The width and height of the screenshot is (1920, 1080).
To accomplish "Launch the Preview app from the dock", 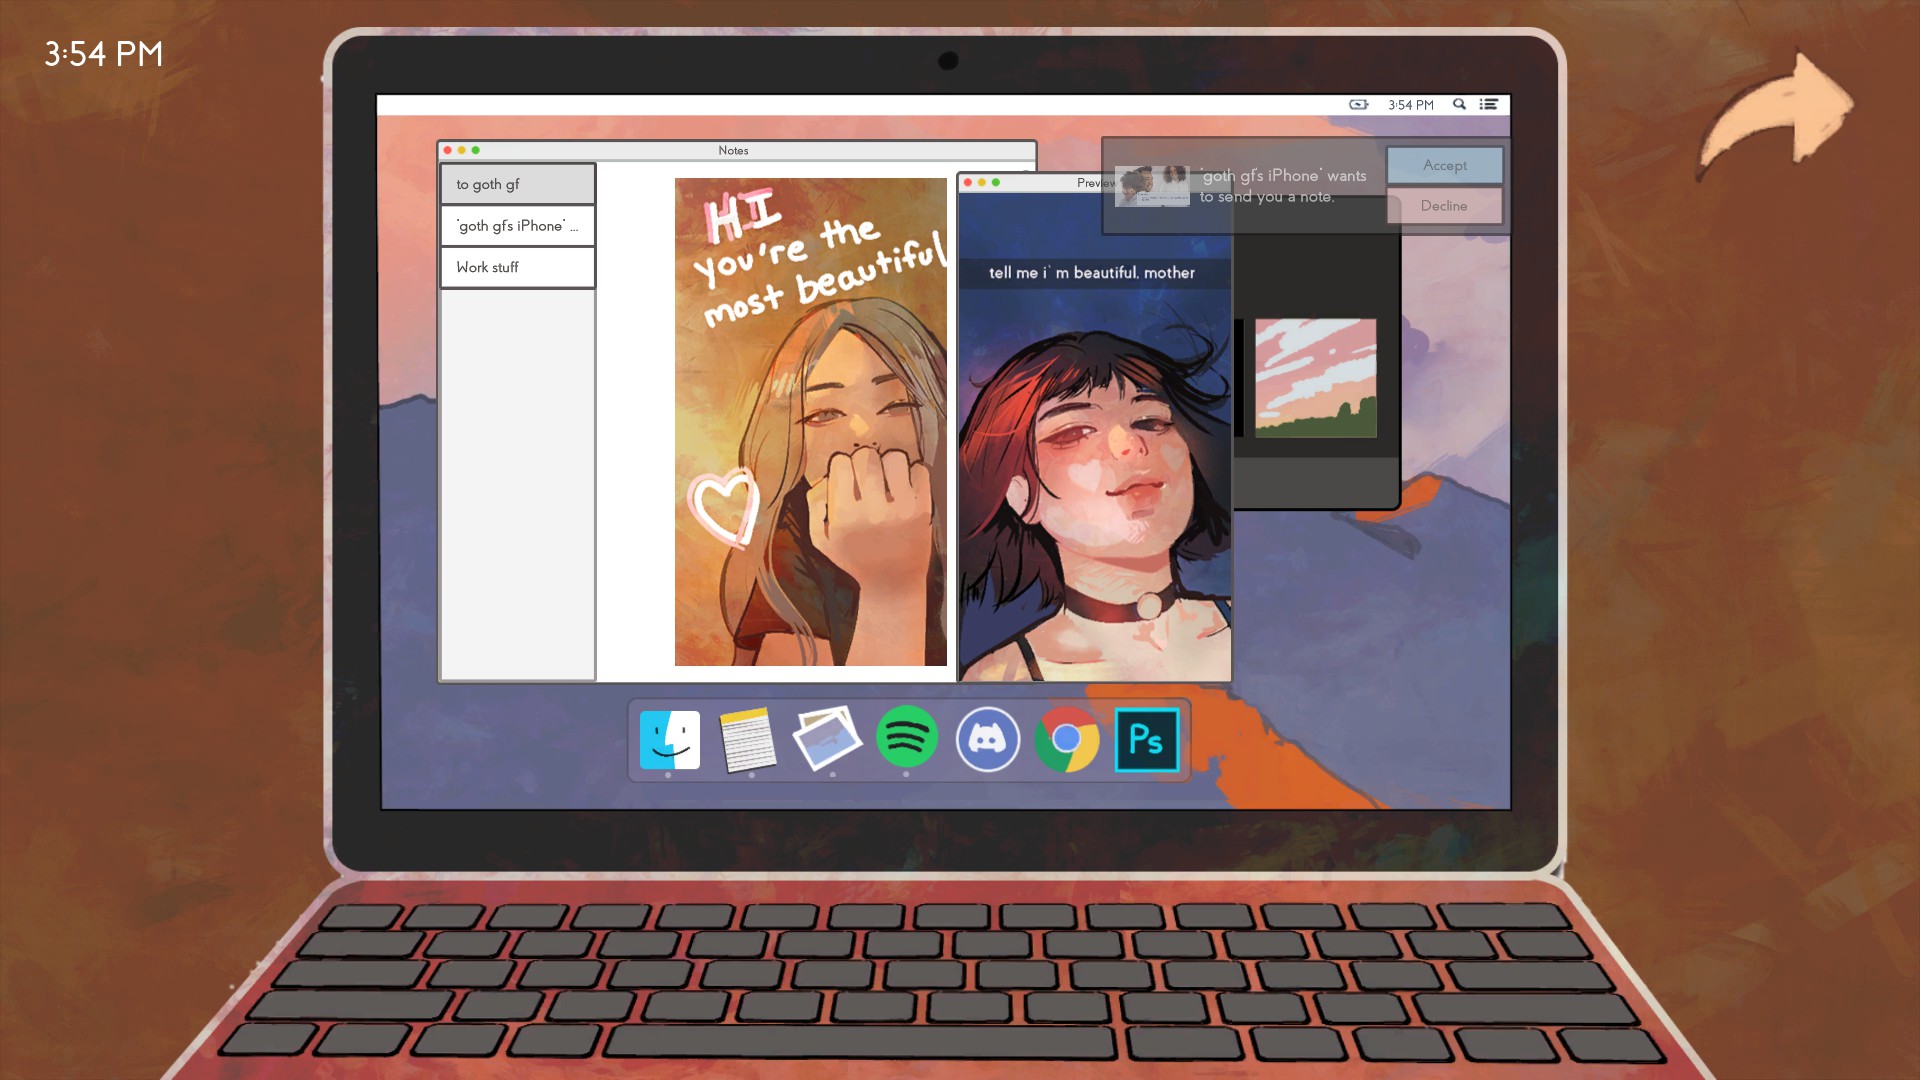I will 827,738.
